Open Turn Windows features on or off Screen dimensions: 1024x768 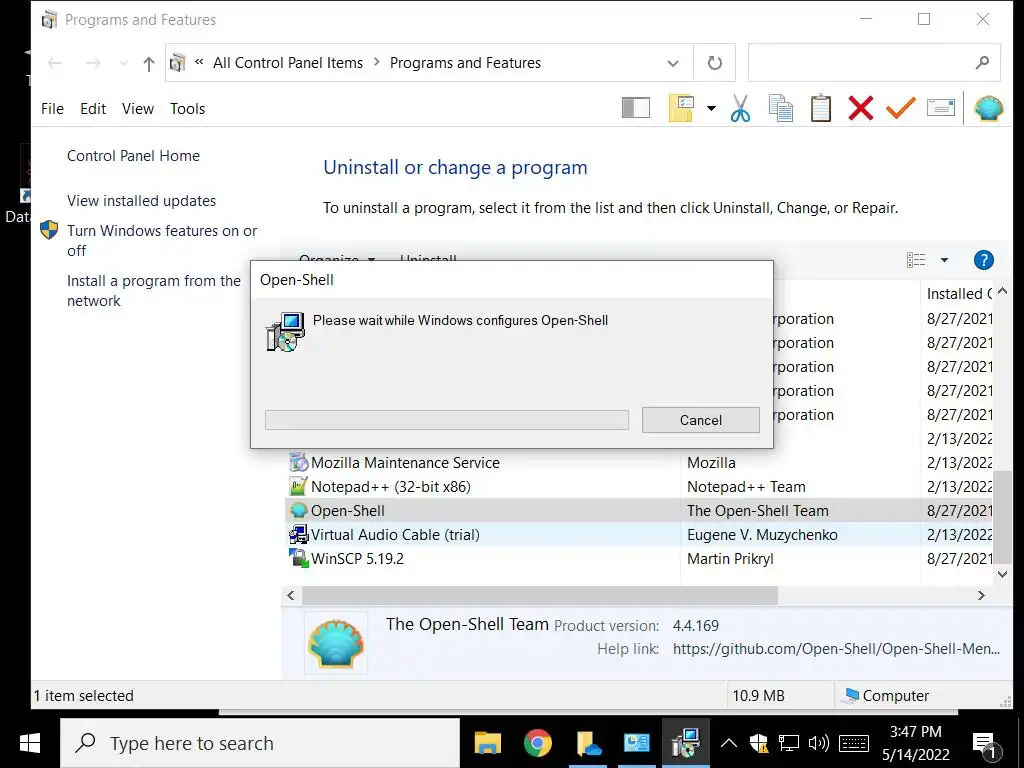click(x=162, y=240)
